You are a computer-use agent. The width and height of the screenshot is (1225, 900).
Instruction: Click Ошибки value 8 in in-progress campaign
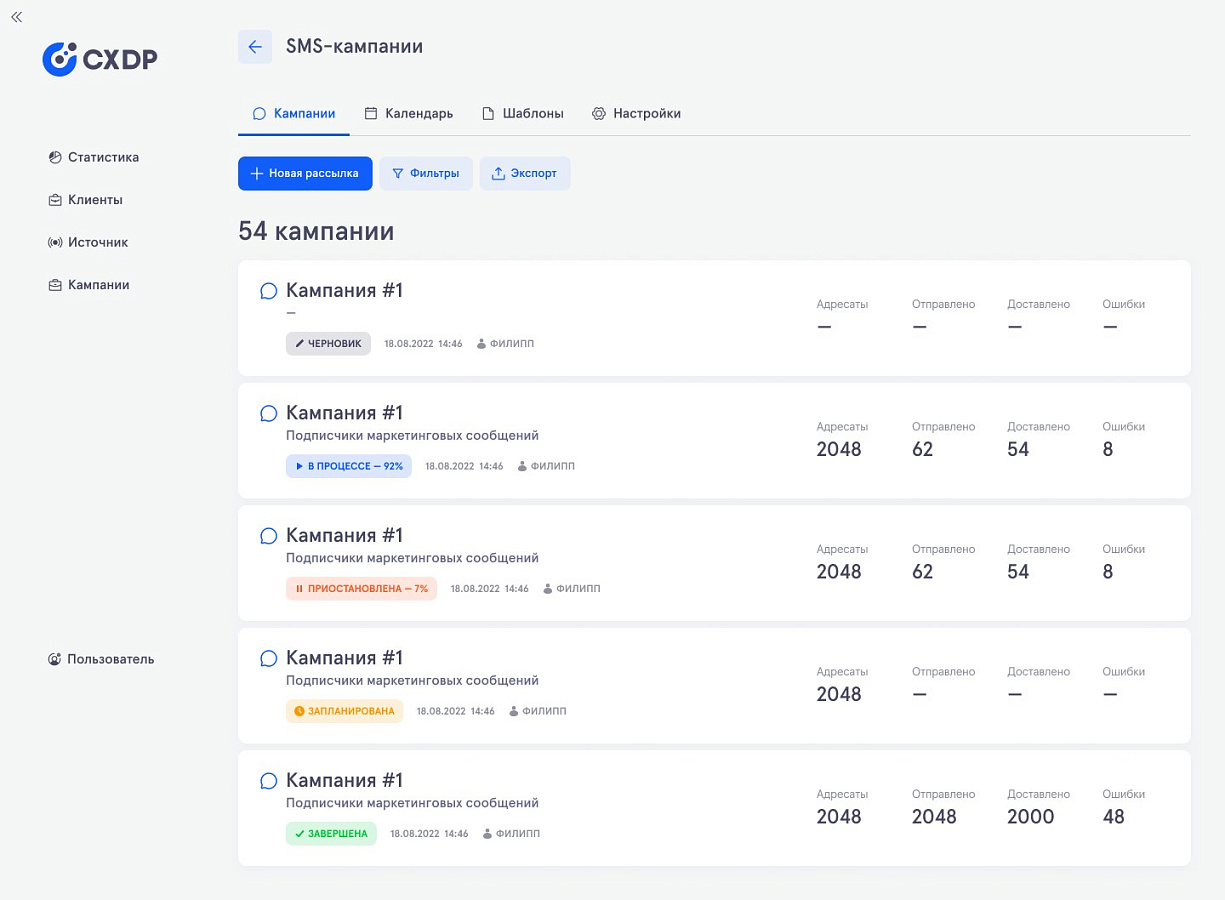[x=1108, y=449]
